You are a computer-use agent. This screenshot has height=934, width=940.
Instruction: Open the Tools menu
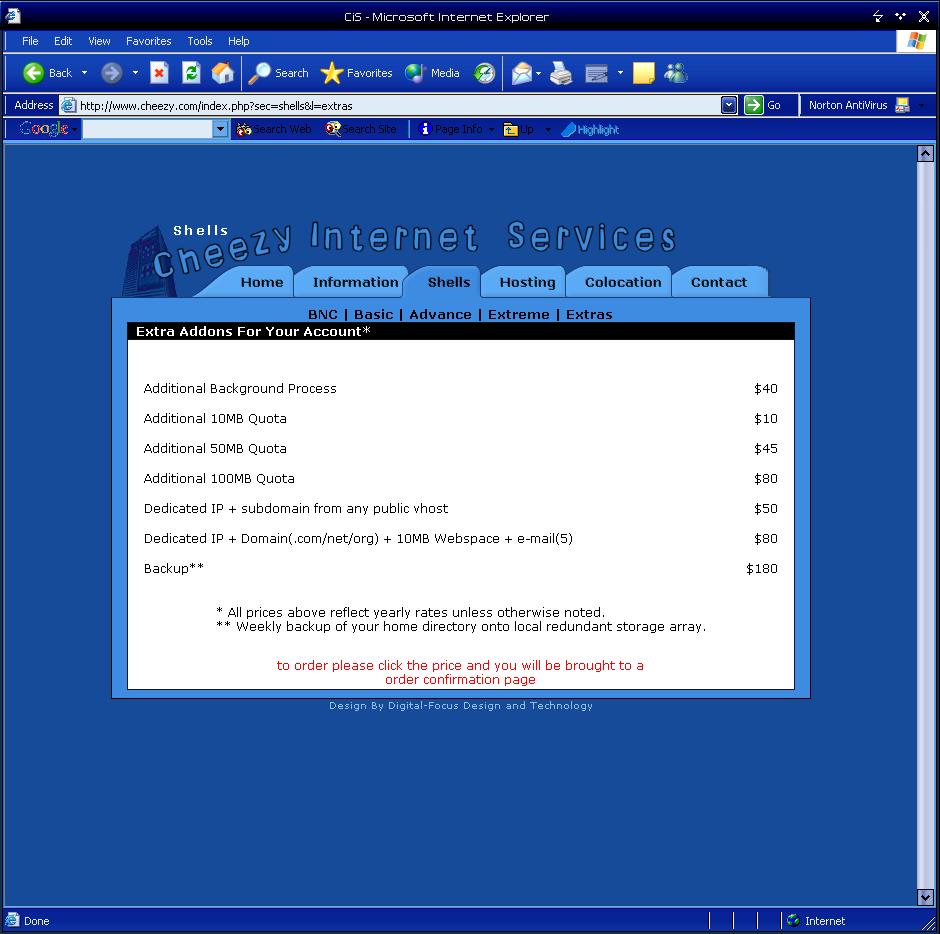pyautogui.click(x=200, y=41)
